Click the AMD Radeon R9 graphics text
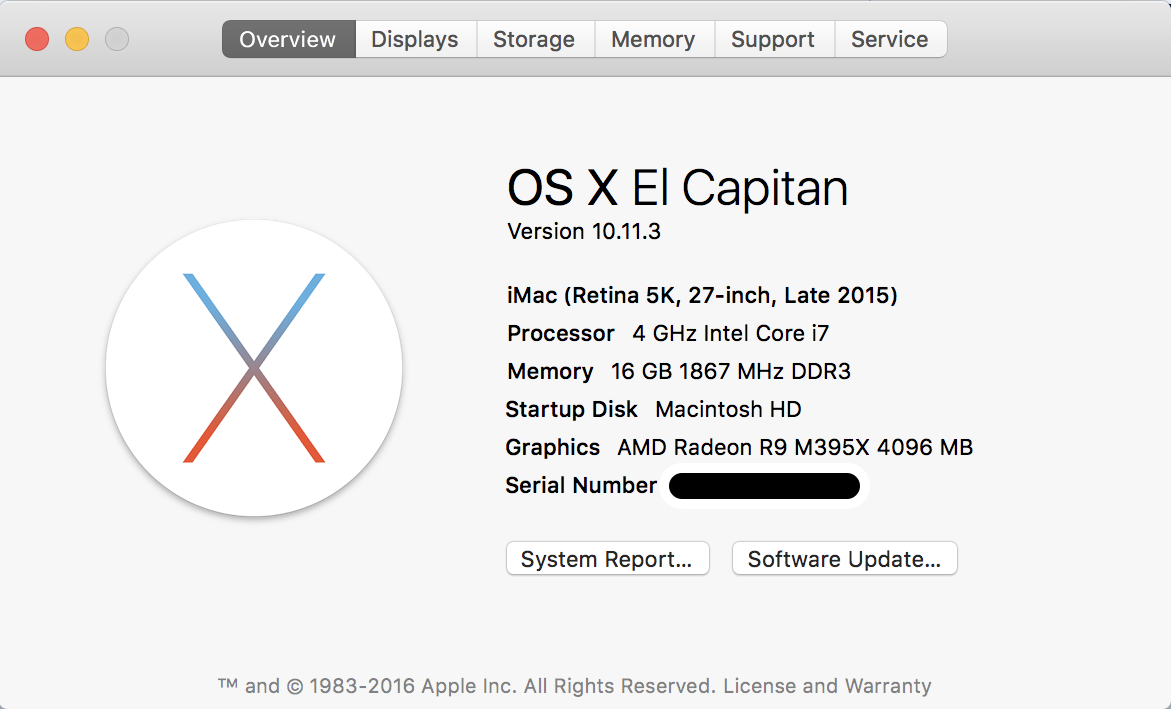Viewport: 1171px width, 709px height. coord(795,447)
